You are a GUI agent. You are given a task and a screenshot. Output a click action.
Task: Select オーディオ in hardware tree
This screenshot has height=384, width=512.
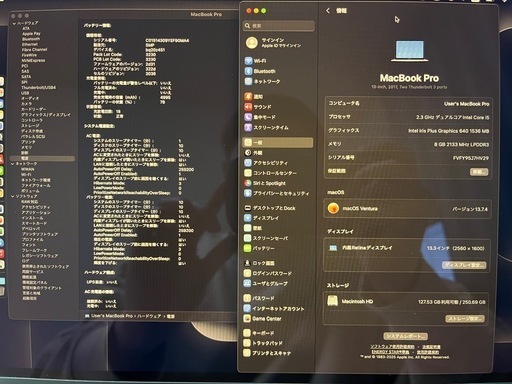pyautogui.click(x=30, y=98)
